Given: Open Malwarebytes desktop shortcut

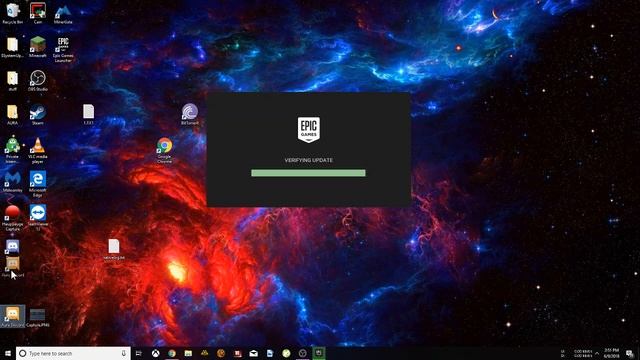Looking at the screenshot, I should pyautogui.click(x=12, y=182).
